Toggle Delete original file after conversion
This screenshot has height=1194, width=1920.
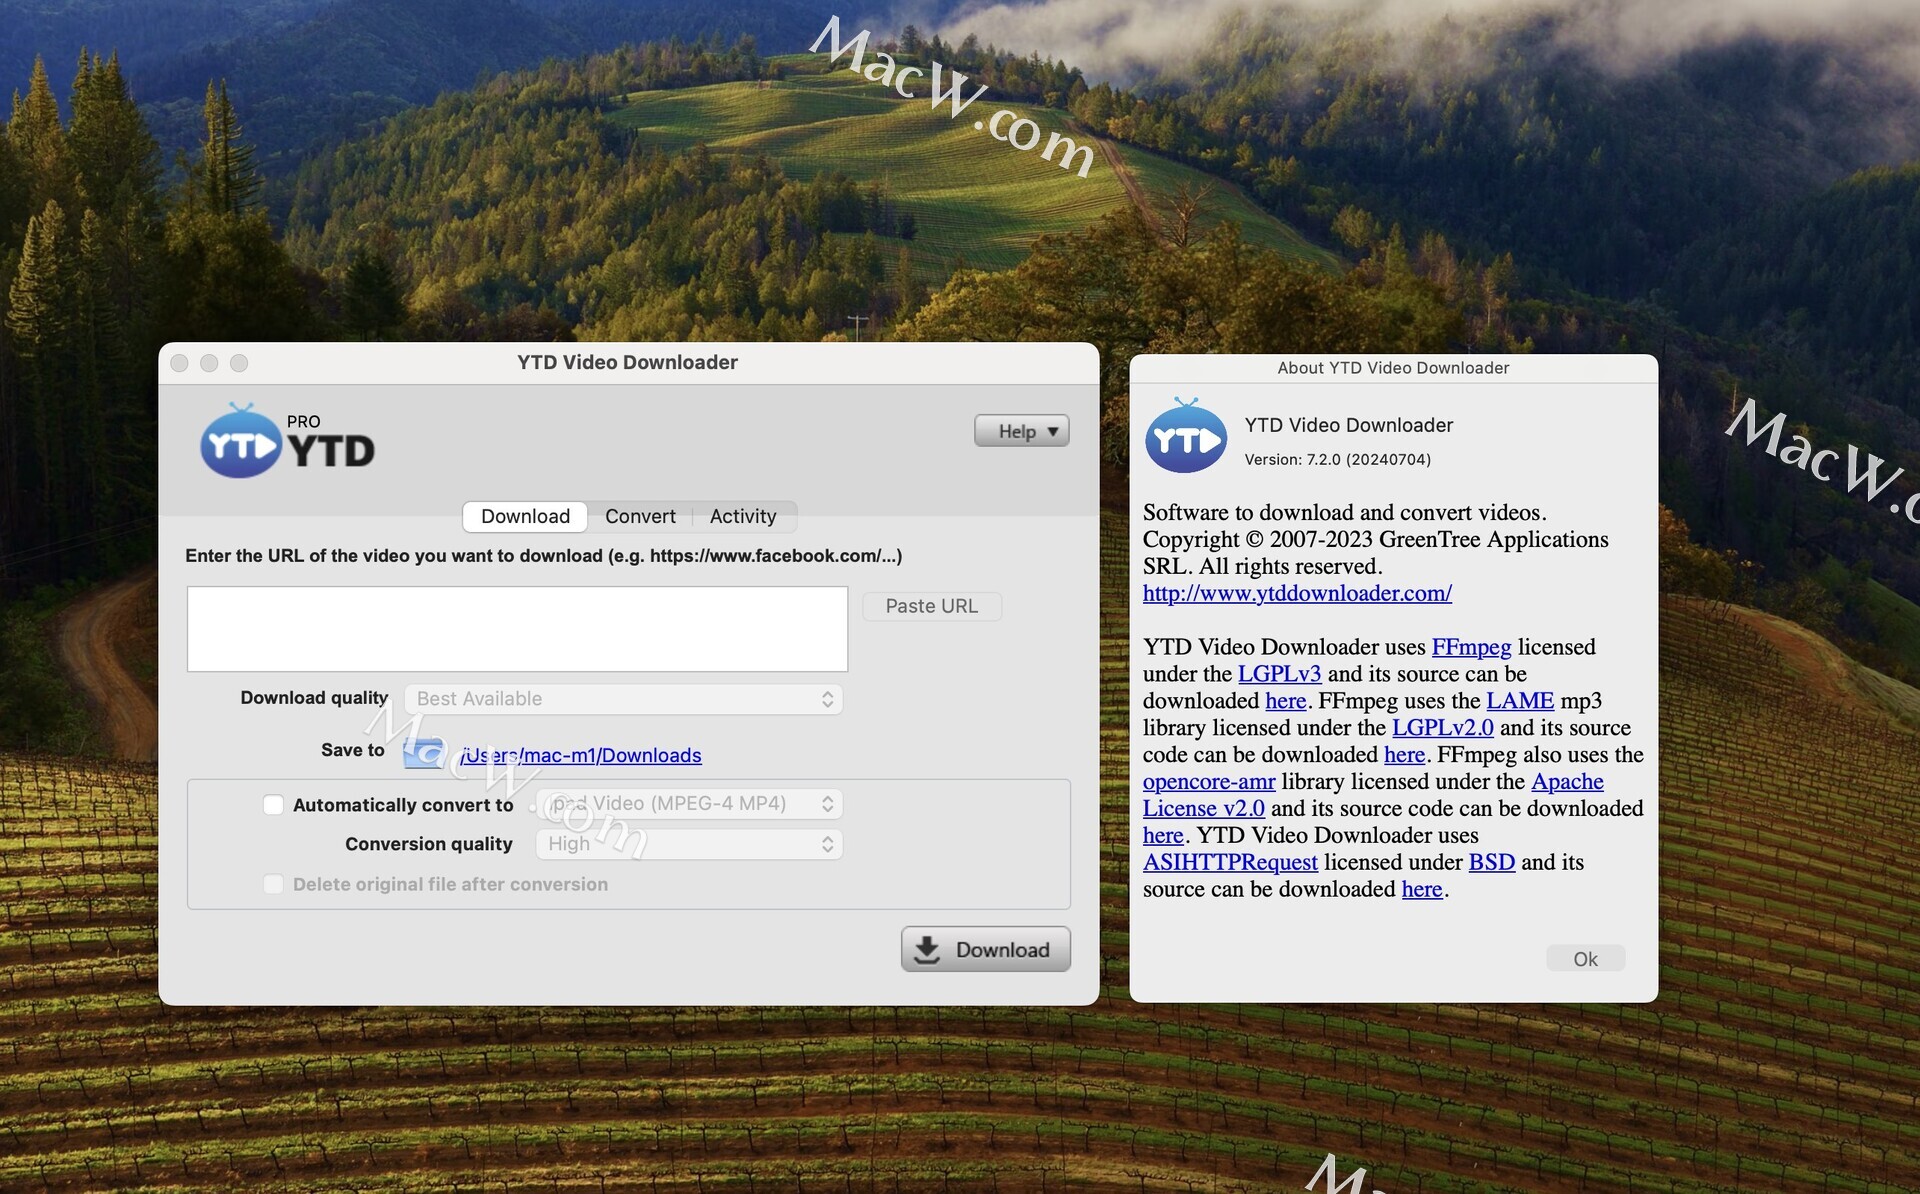tap(273, 884)
